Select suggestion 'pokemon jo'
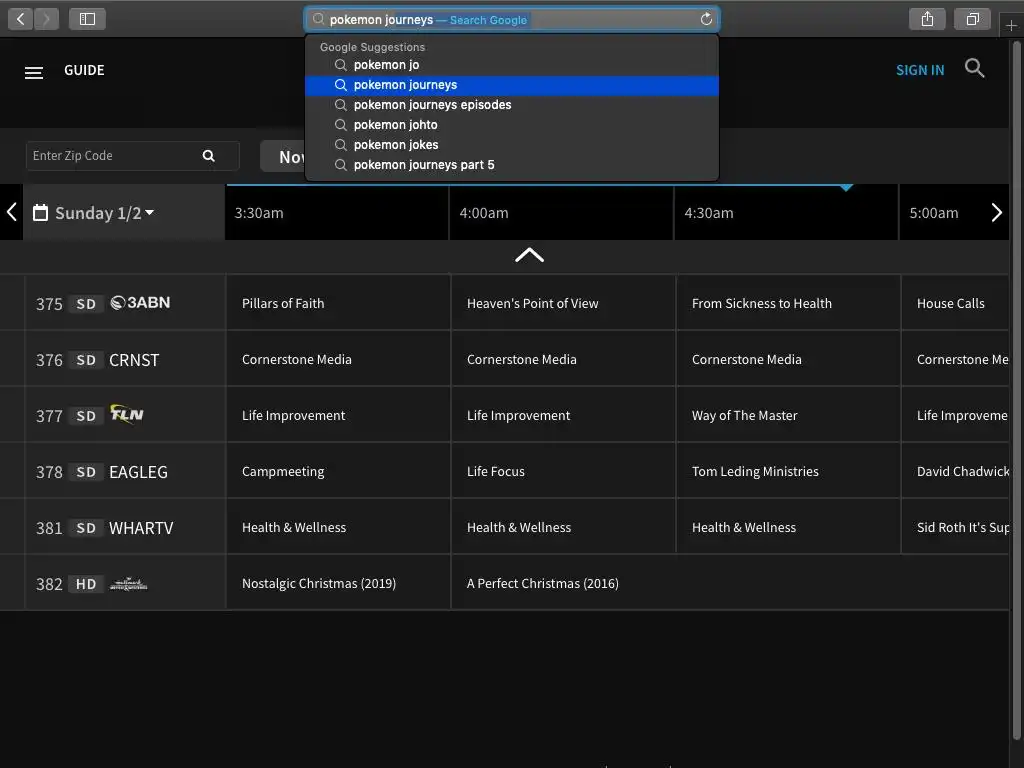The width and height of the screenshot is (1024, 768). [511, 65]
